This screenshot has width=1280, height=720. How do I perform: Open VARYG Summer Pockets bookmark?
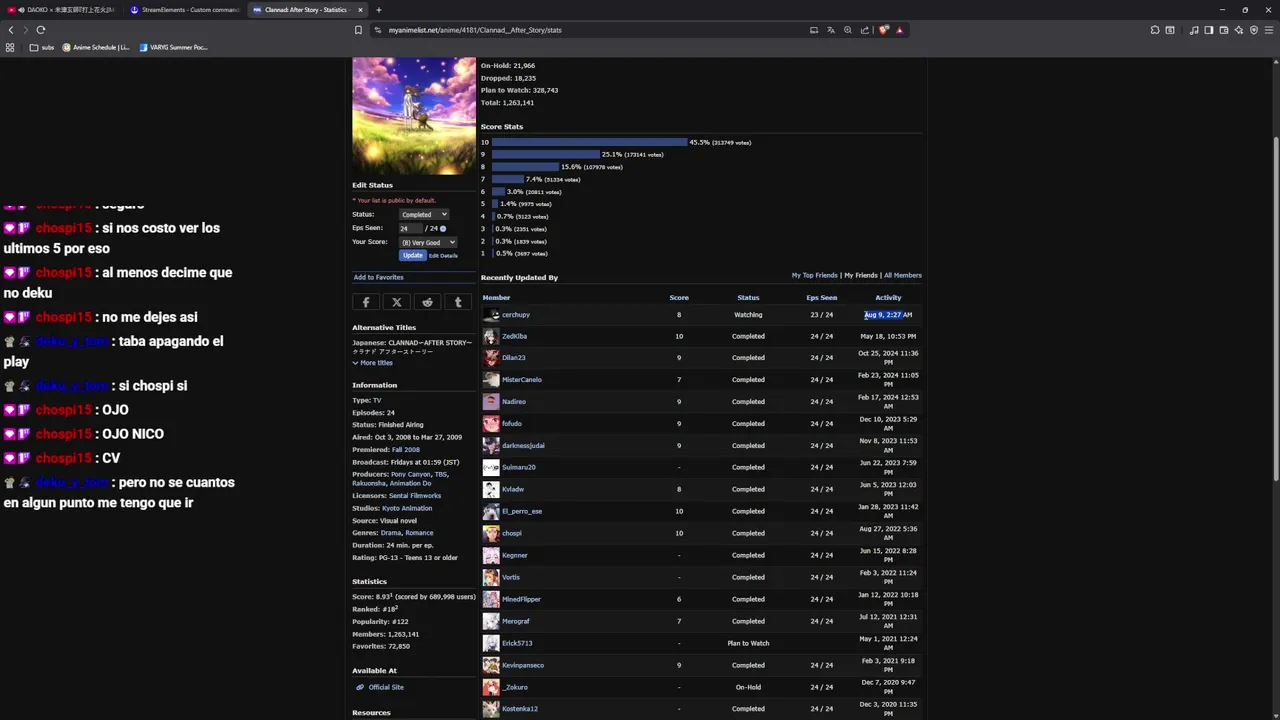coord(173,47)
